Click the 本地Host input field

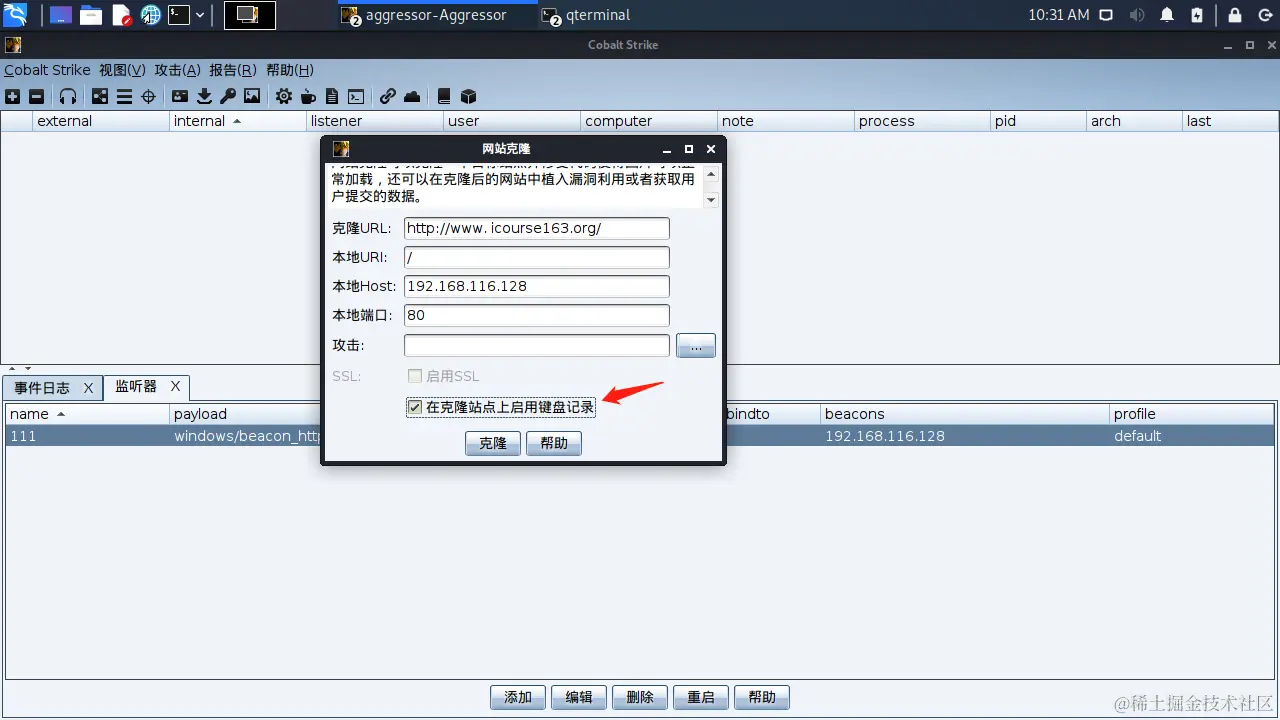click(x=537, y=286)
